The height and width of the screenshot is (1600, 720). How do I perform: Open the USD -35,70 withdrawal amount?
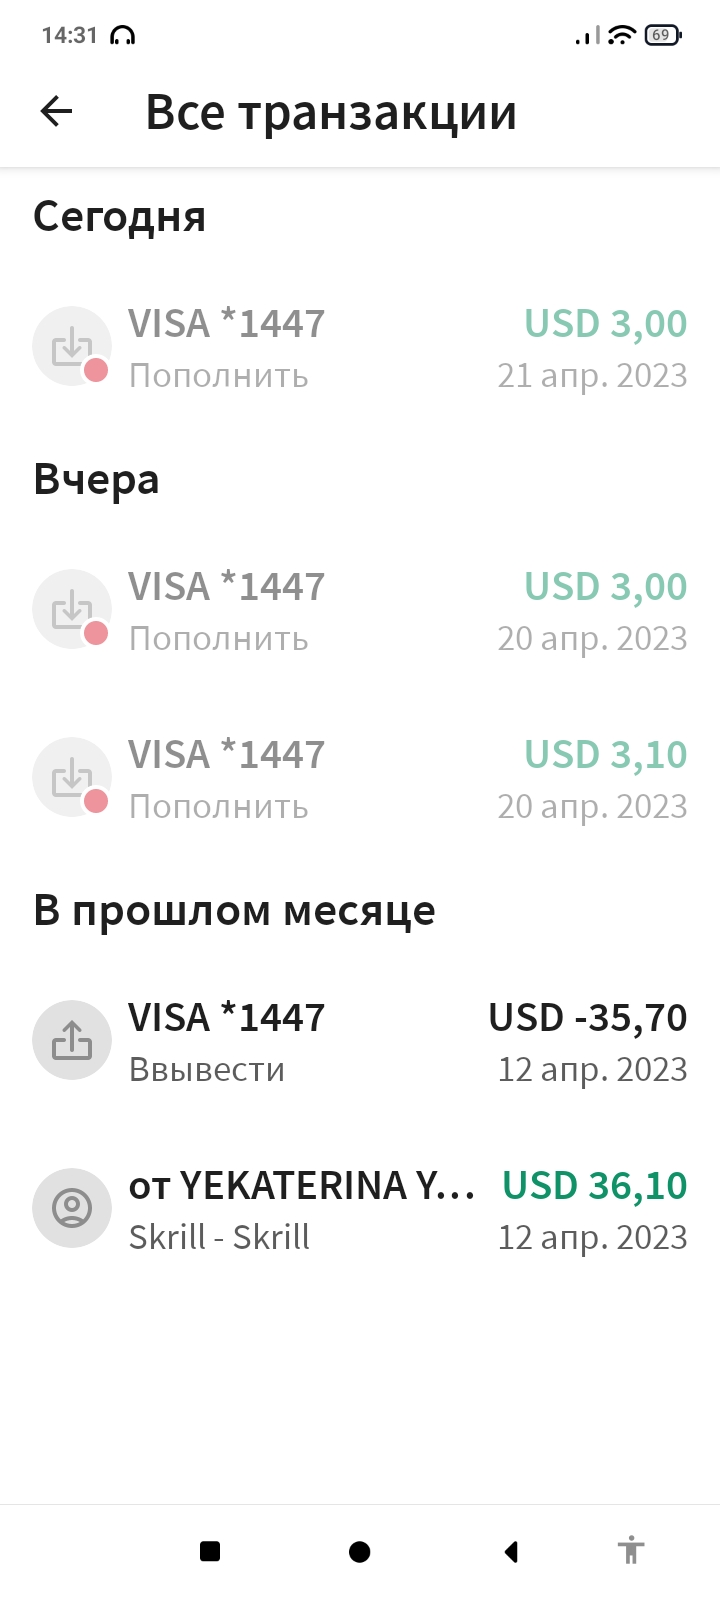pos(587,1018)
